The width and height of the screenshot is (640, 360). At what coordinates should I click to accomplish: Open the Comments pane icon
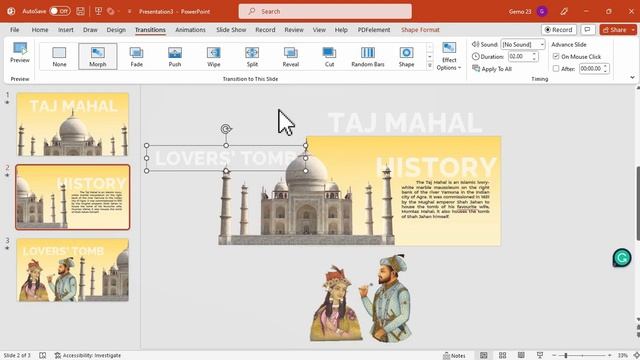(587, 30)
